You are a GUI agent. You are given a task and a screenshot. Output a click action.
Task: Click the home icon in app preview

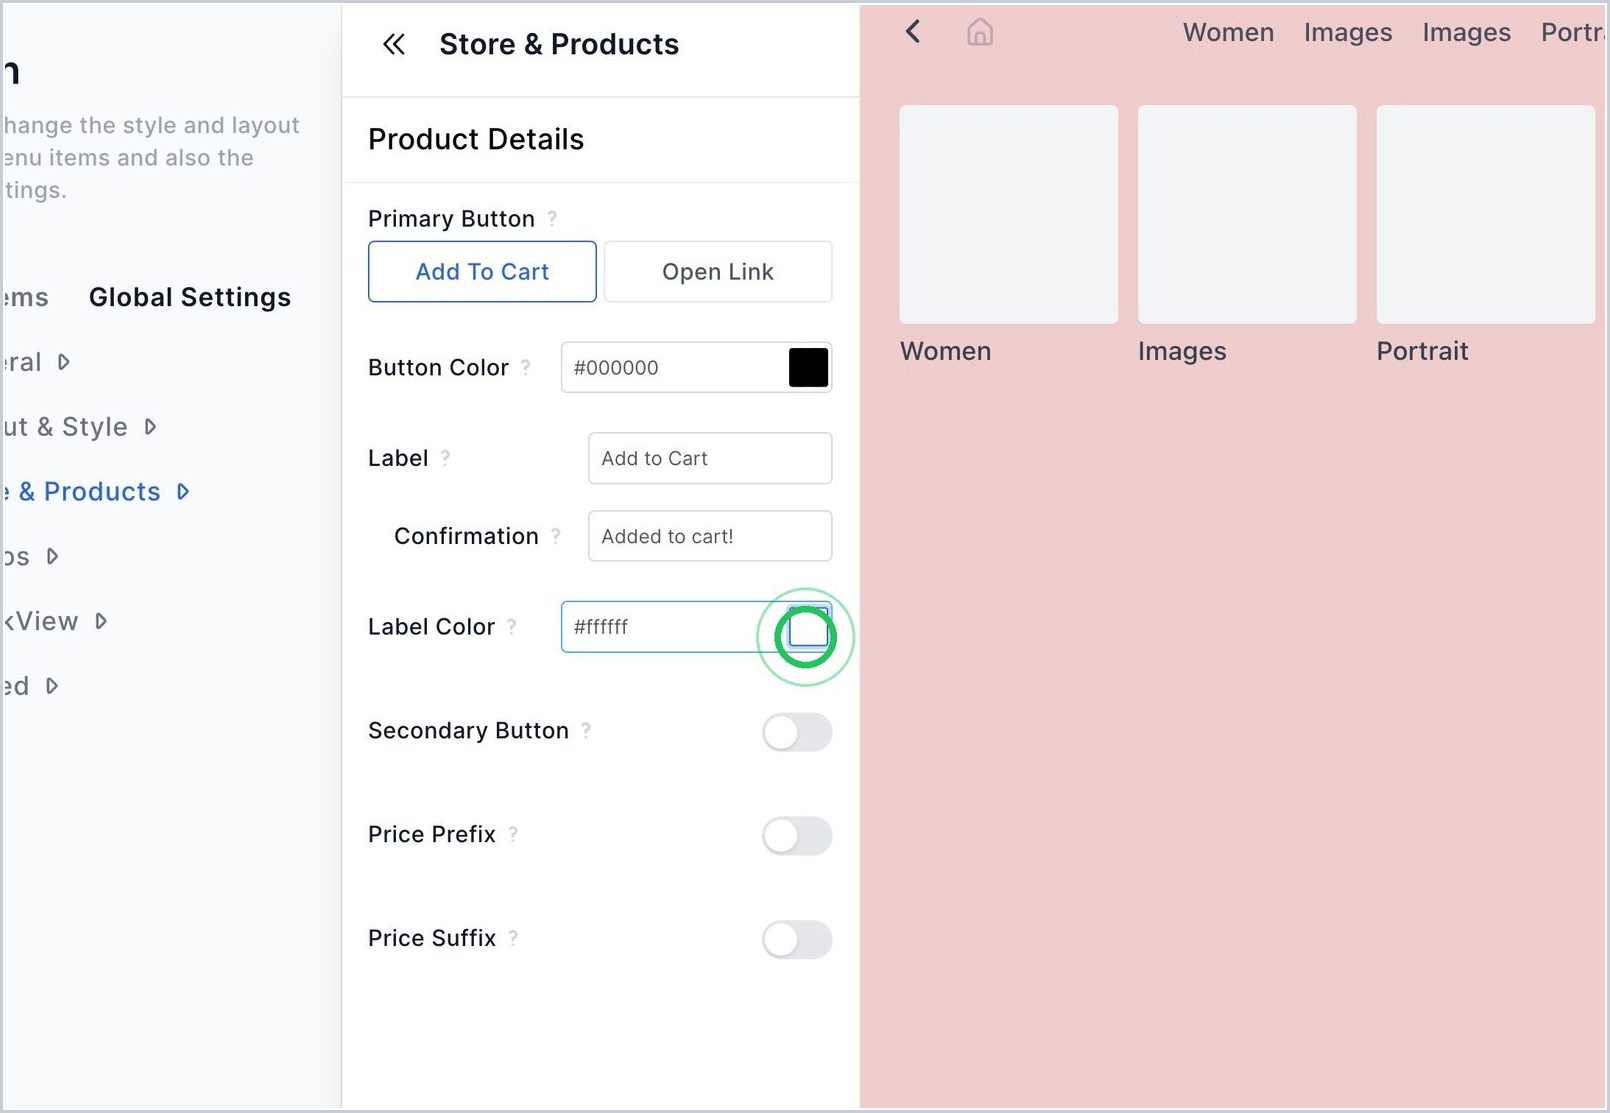click(980, 33)
